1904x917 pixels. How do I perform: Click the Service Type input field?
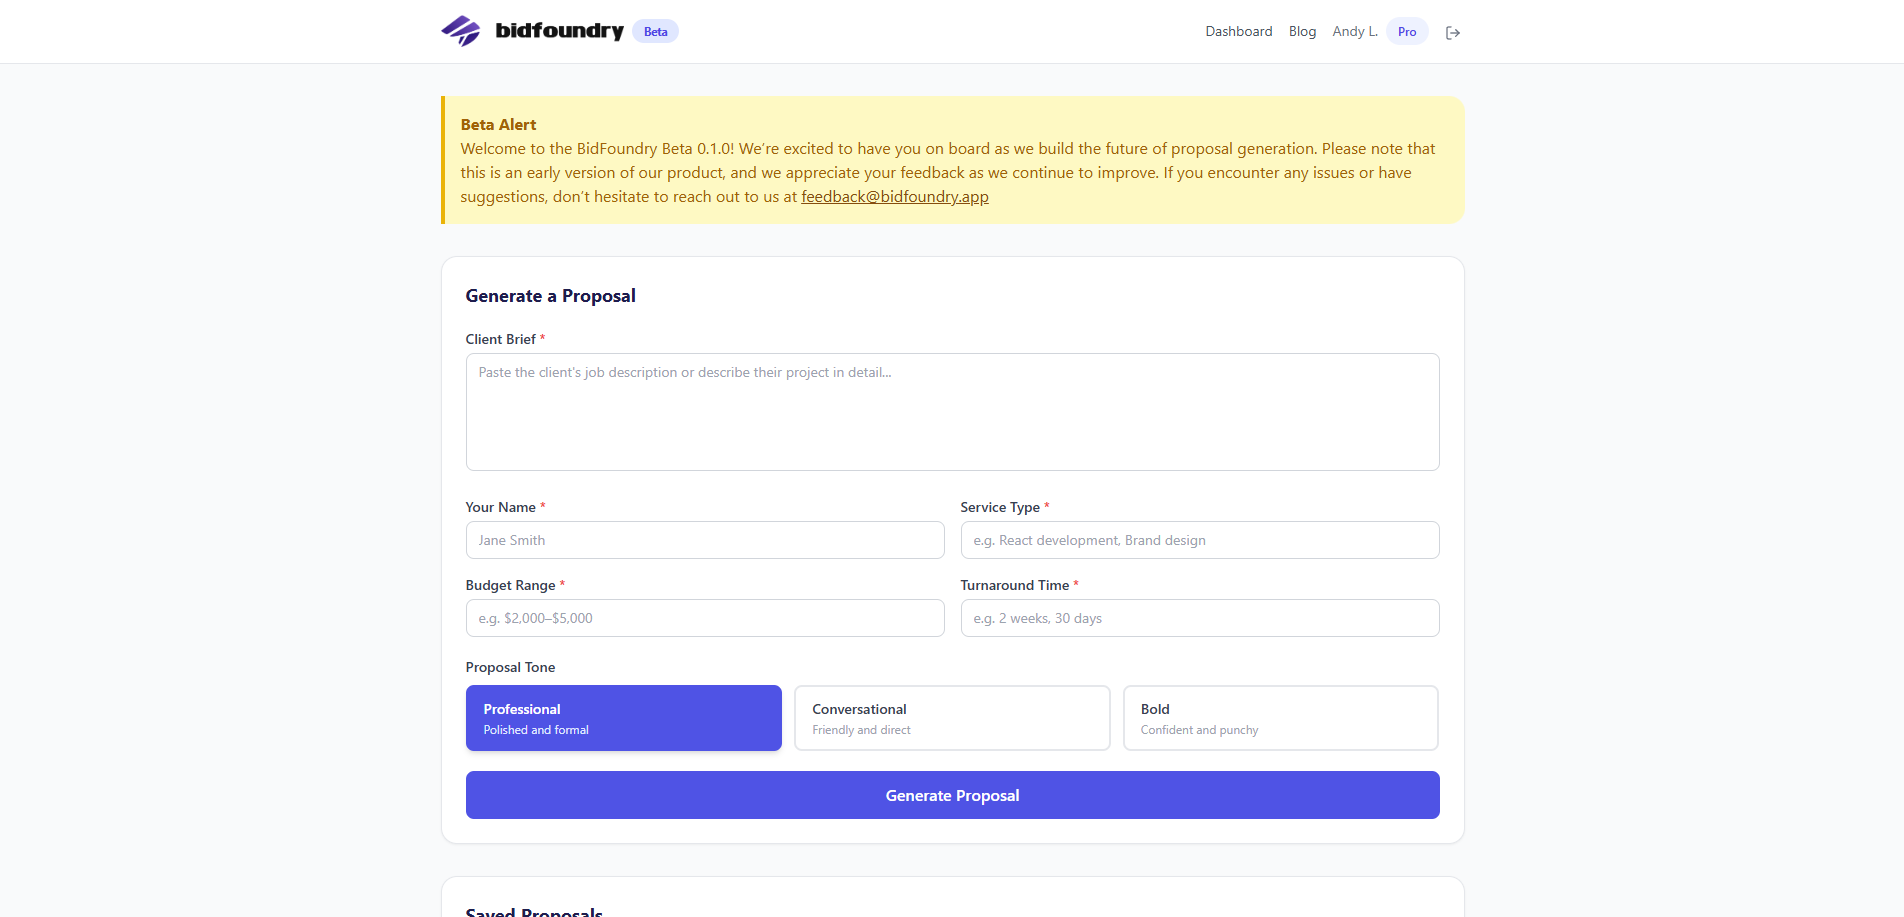(1200, 540)
